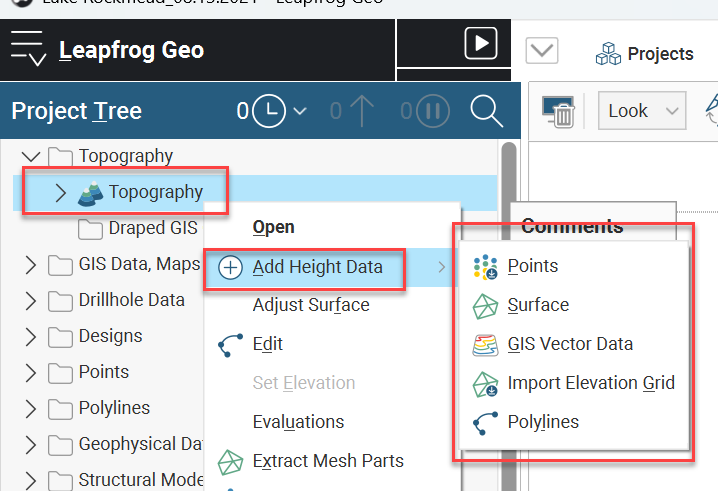This screenshot has height=491, width=718.
Task: Click Adjust Surface in context menu
Action: coord(311,305)
